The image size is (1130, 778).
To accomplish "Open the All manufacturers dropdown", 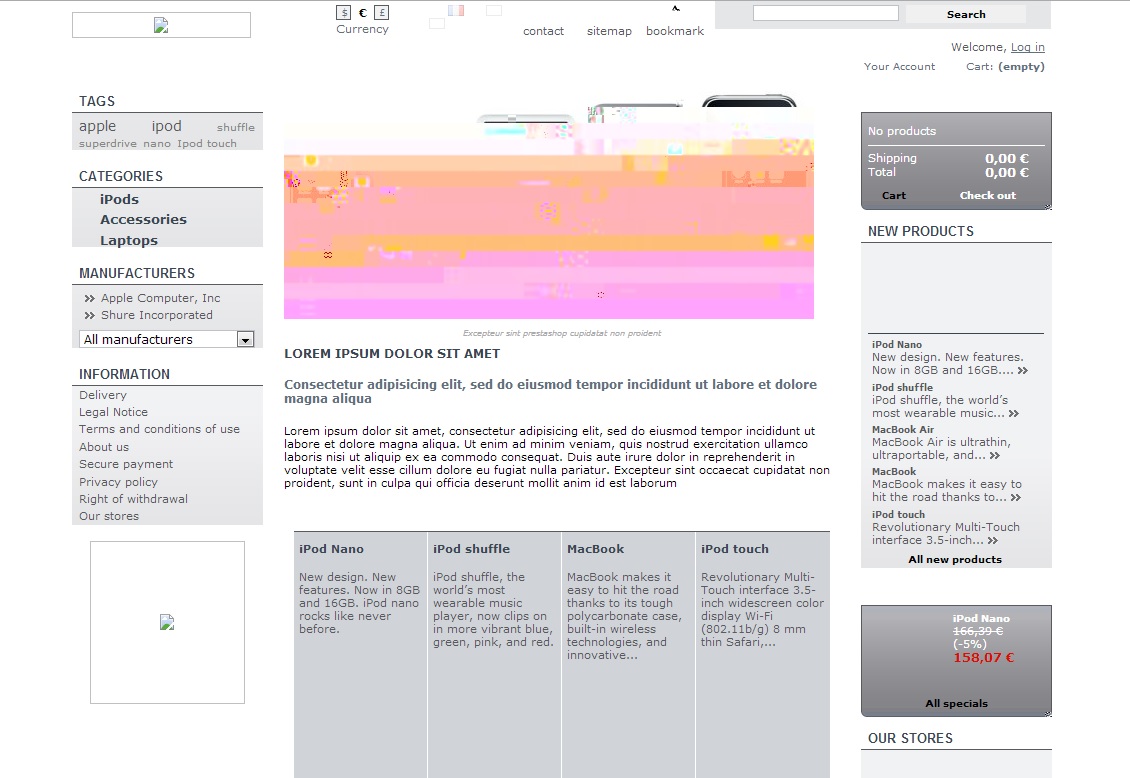I will 166,339.
